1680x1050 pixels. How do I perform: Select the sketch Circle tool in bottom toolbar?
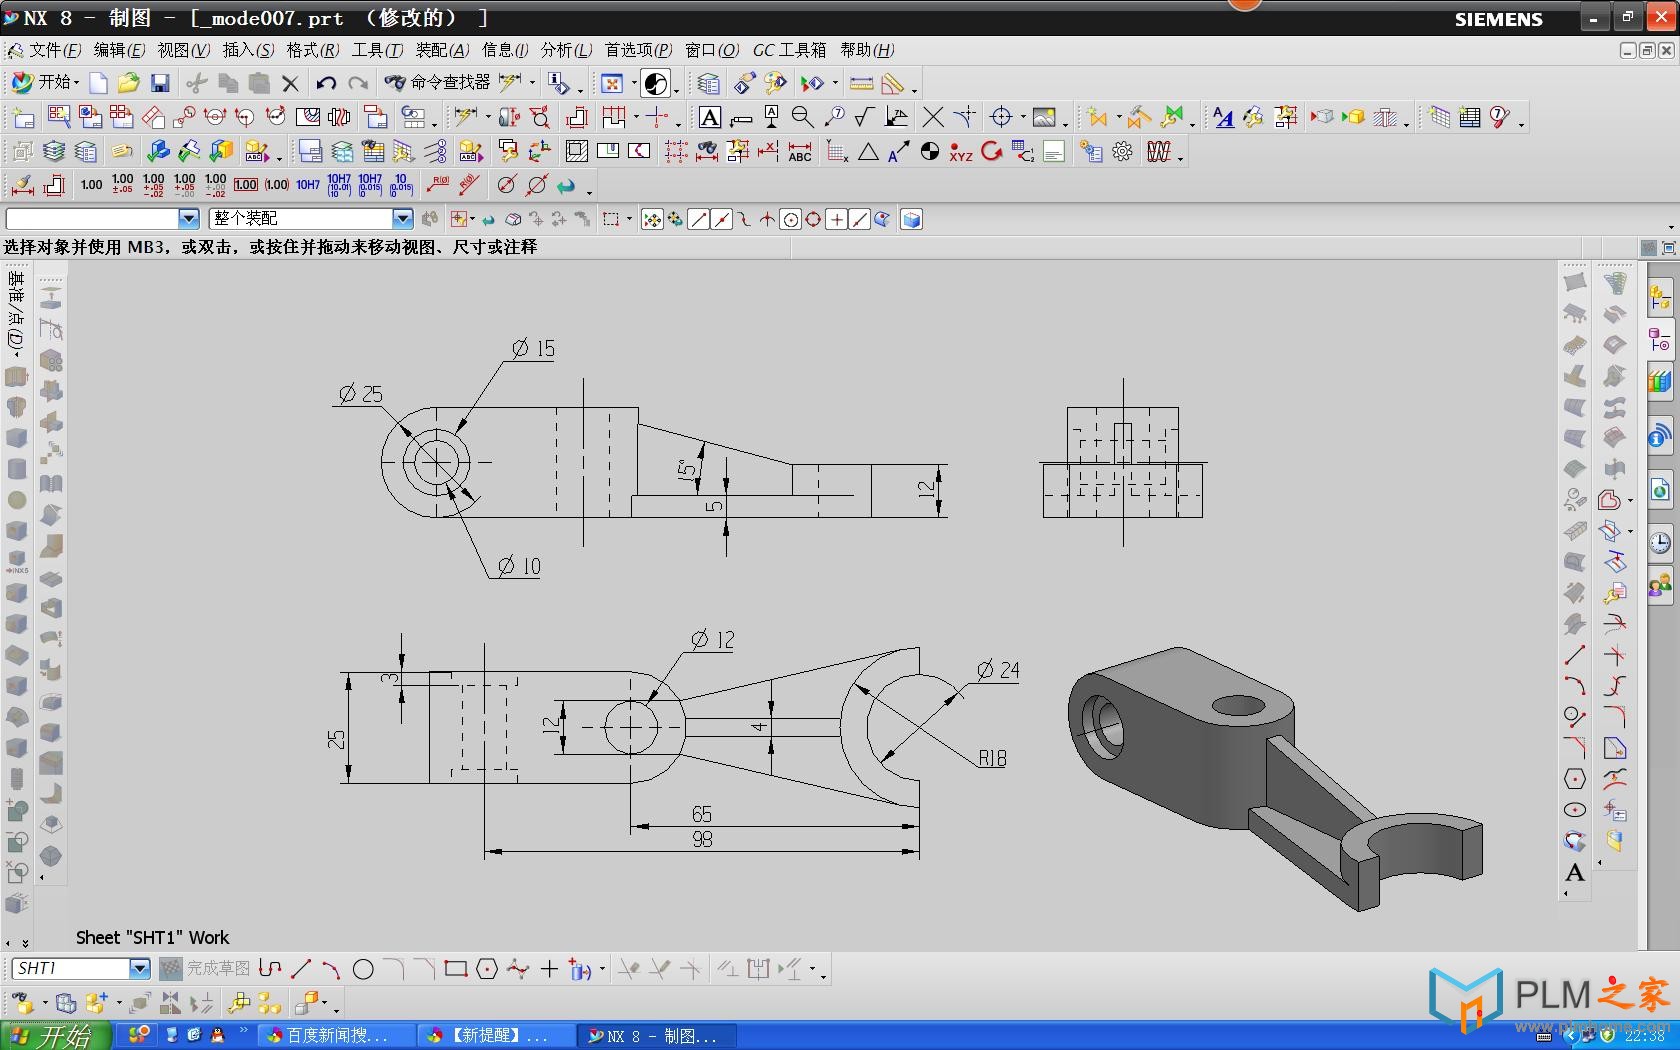[363, 969]
